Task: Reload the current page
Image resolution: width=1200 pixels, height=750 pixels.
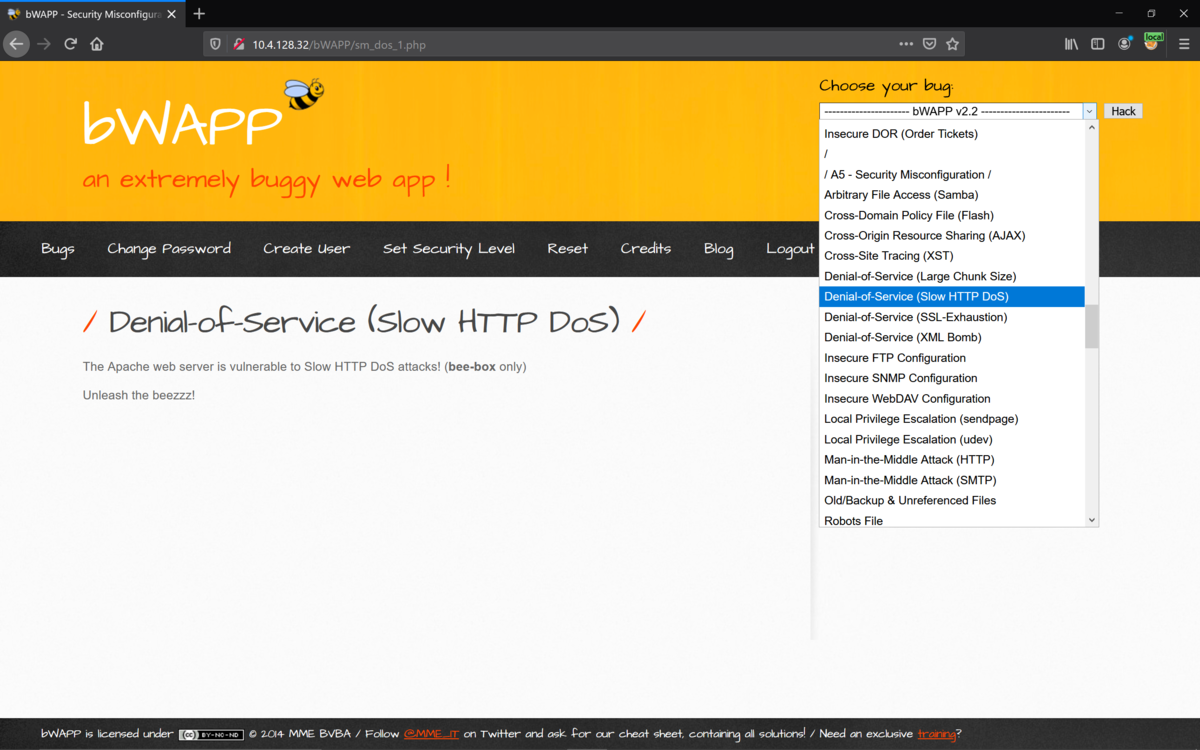Action: click(70, 43)
